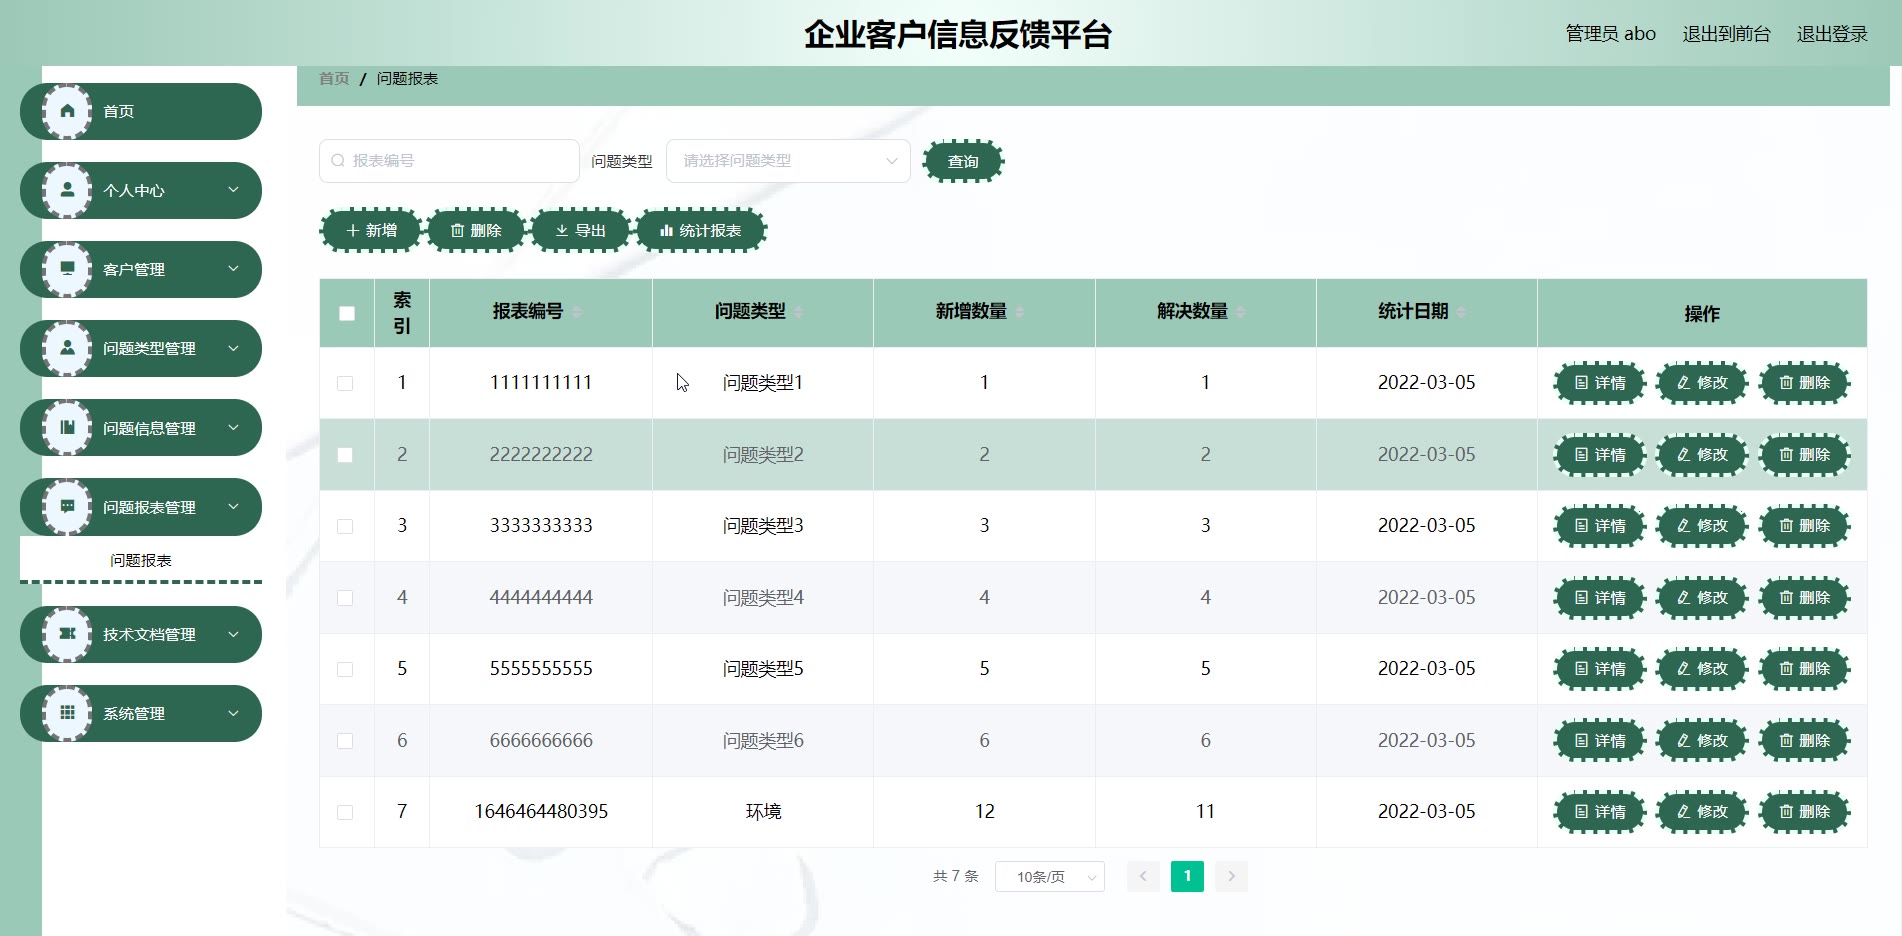Delete the row with 问题类型3

1804,526
